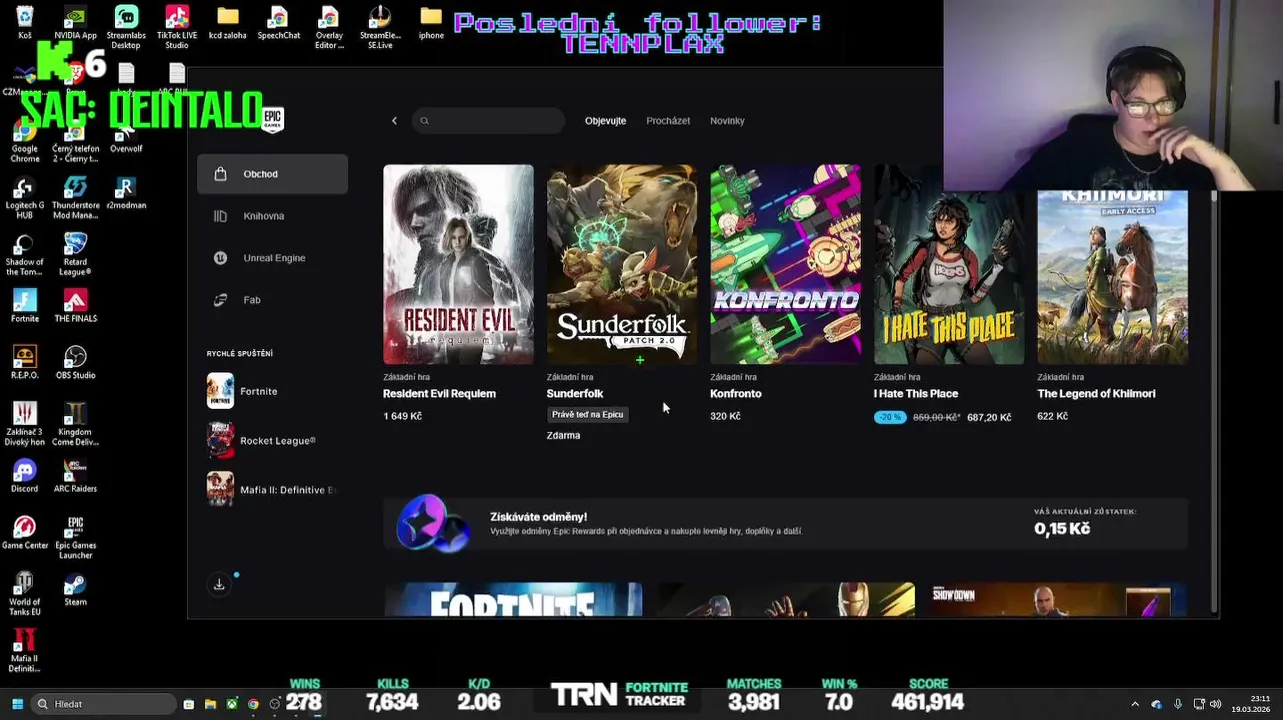Open Koš recycle bin on desktop

25,22
